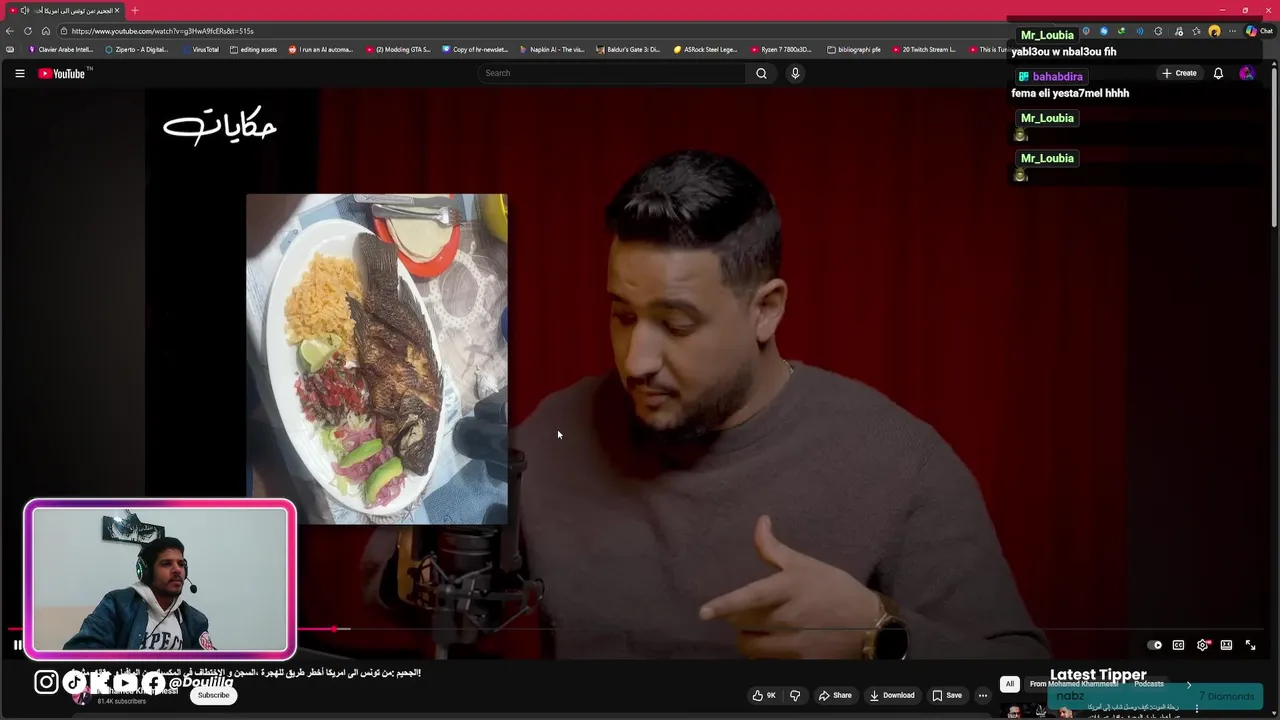Image resolution: width=1280 pixels, height=720 pixels.
Task: Open browser home page icon
Action: (46, 31)
